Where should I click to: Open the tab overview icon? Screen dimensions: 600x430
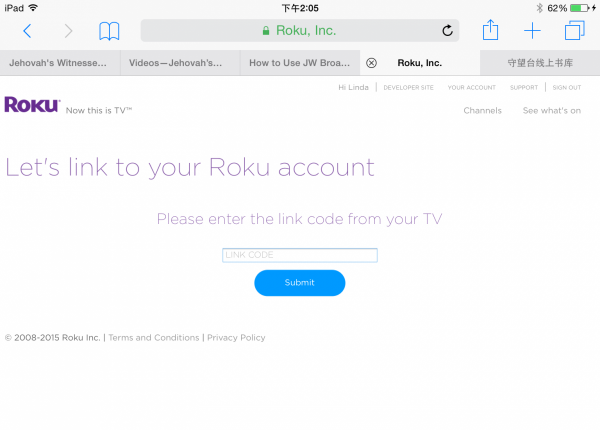[x=574, y=31]
